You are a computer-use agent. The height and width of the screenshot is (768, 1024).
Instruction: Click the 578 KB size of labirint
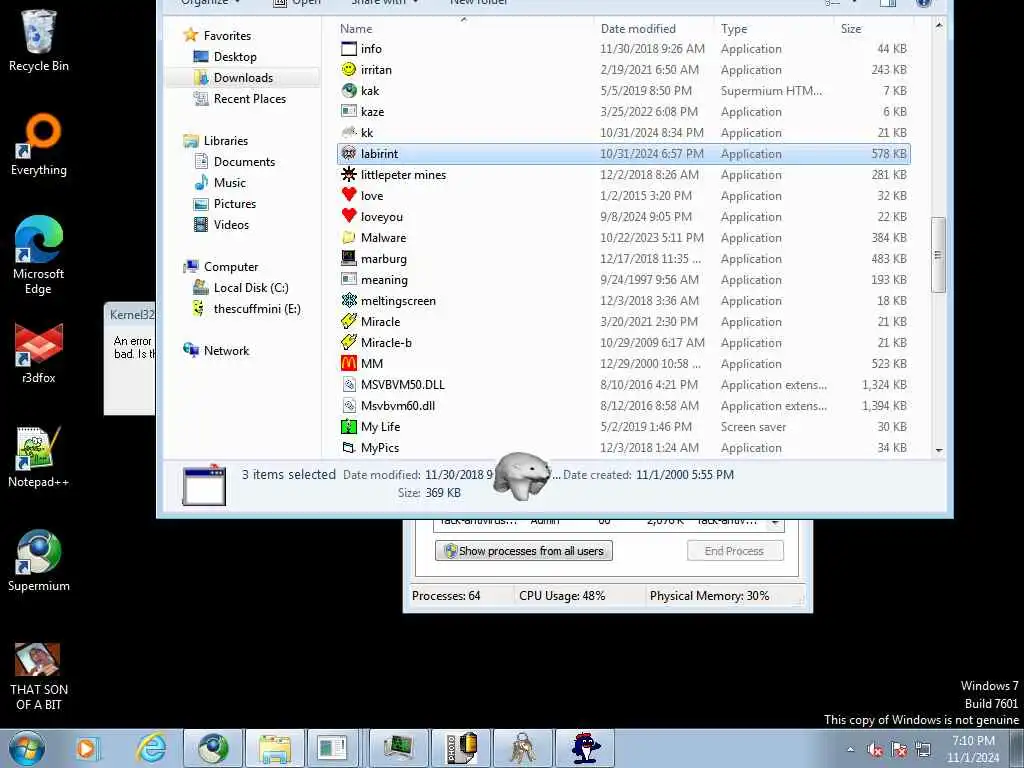tap(889, 153)
